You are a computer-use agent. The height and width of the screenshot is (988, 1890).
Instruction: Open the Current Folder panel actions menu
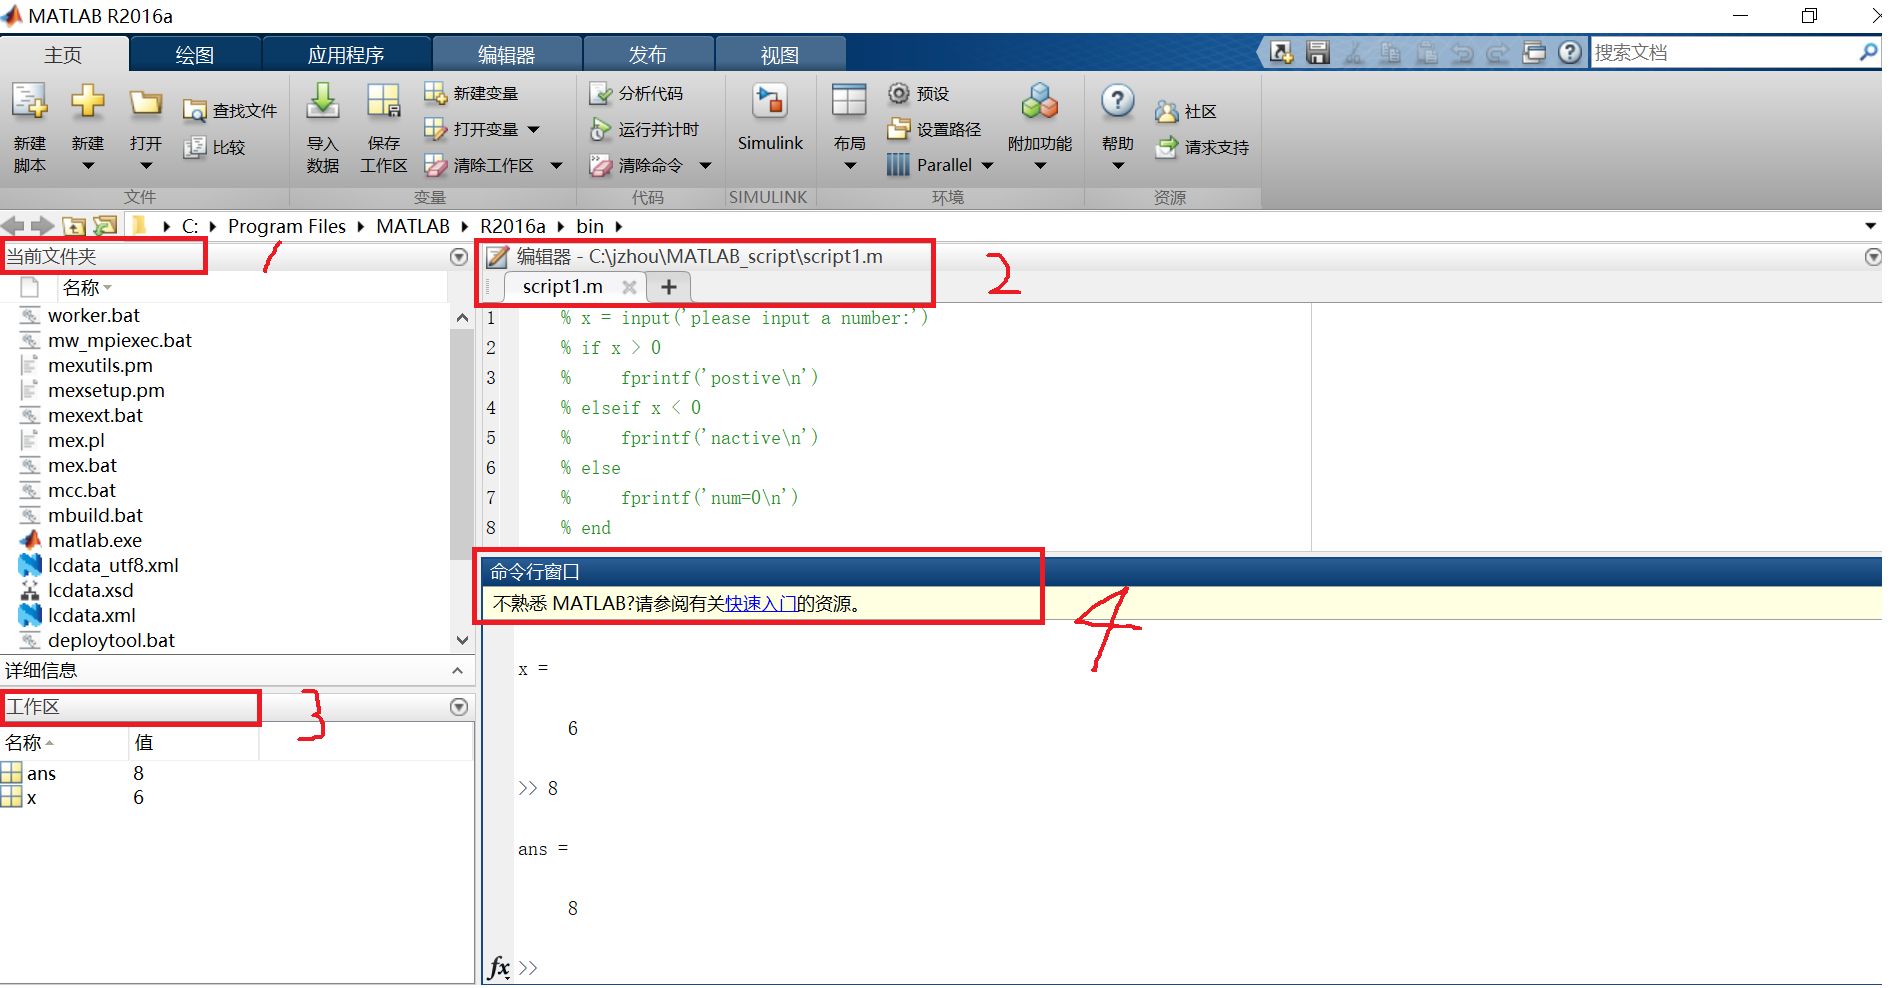[459, 257]
